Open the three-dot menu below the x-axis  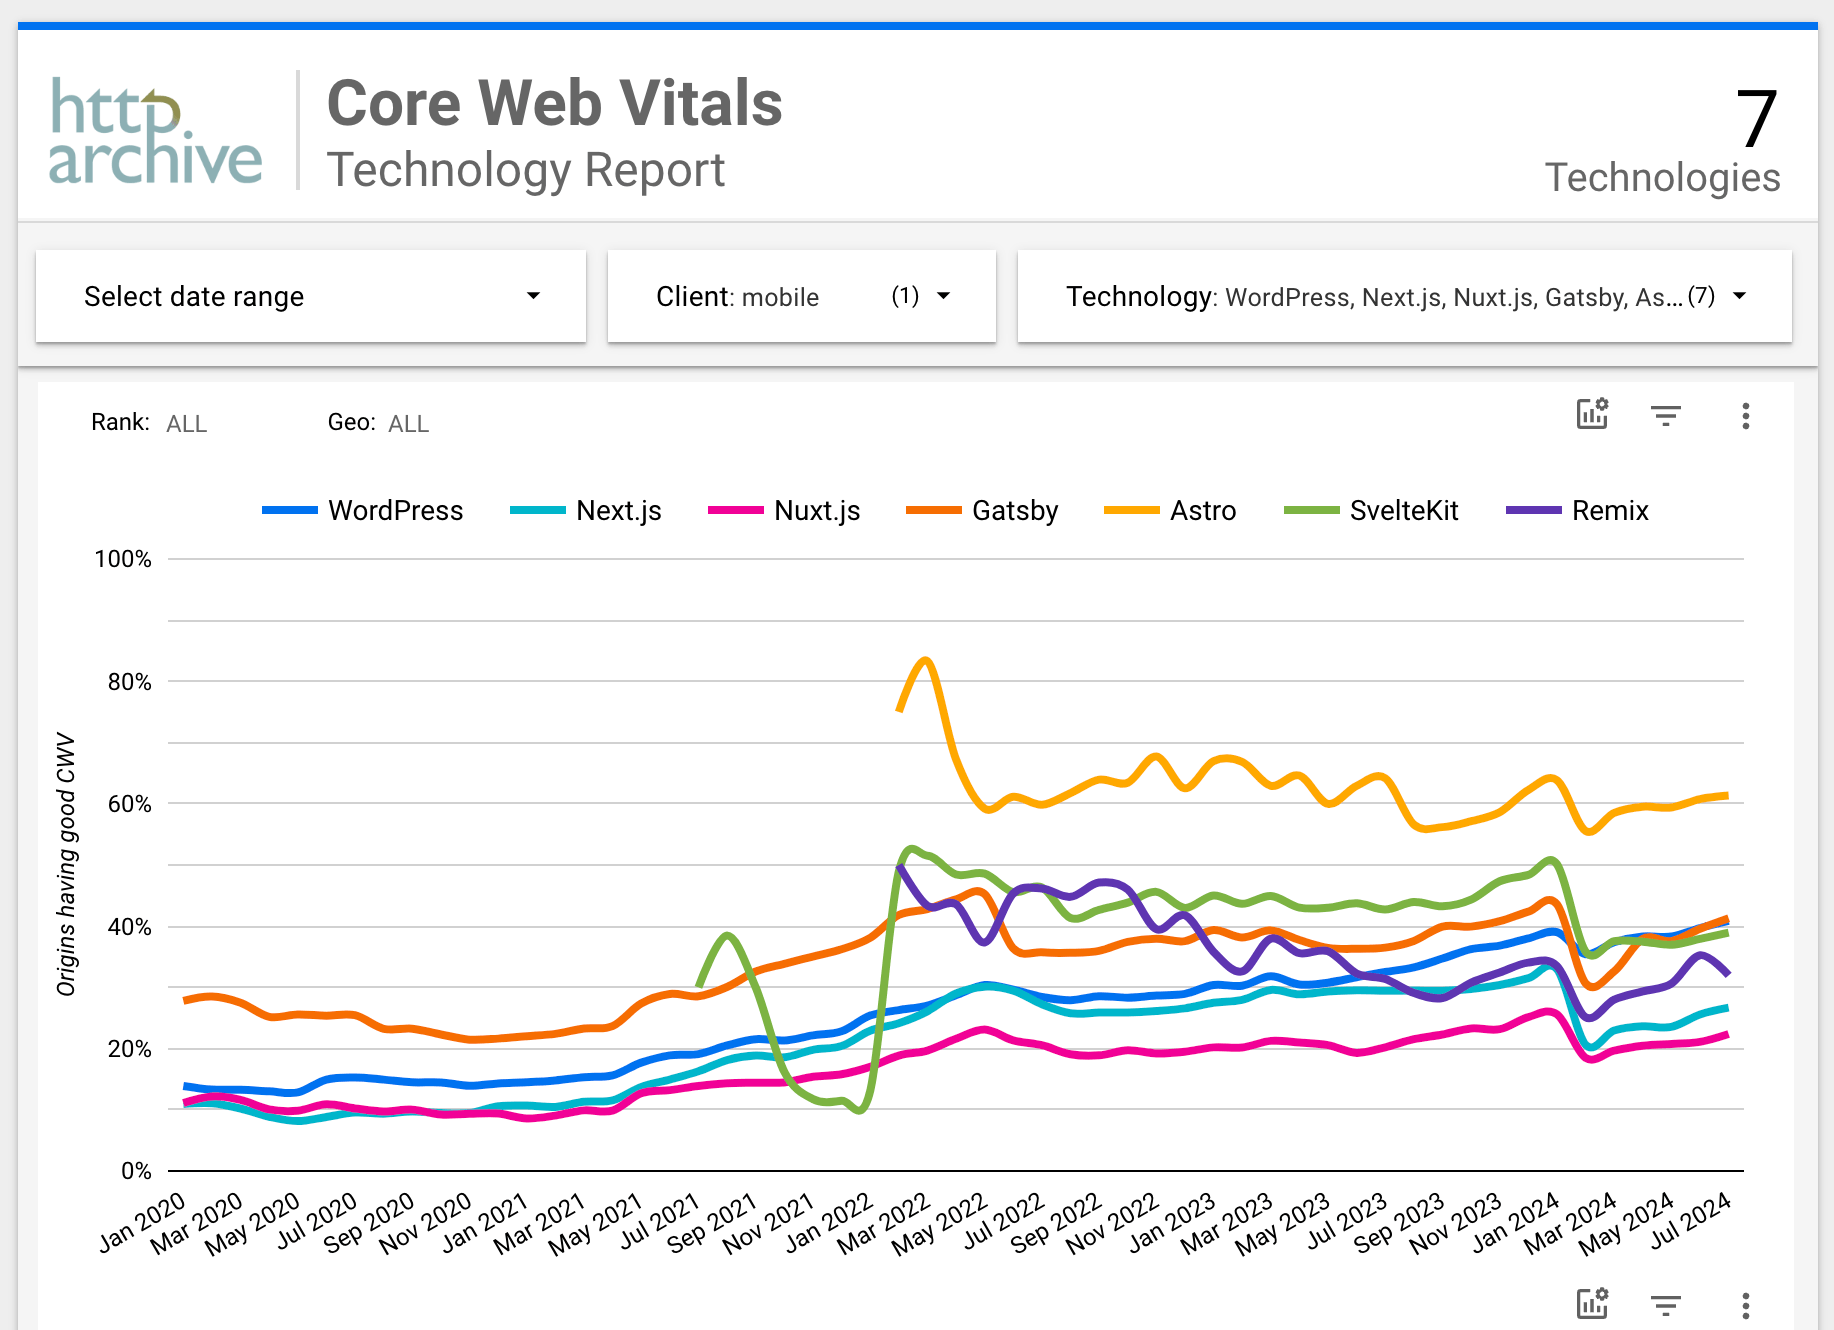1746,1305
